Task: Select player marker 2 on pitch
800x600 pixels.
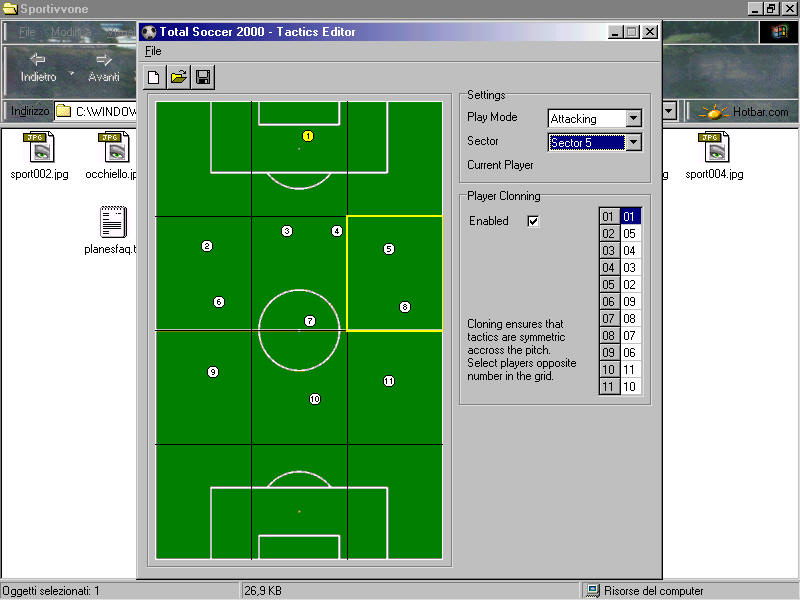Action: 207,246
